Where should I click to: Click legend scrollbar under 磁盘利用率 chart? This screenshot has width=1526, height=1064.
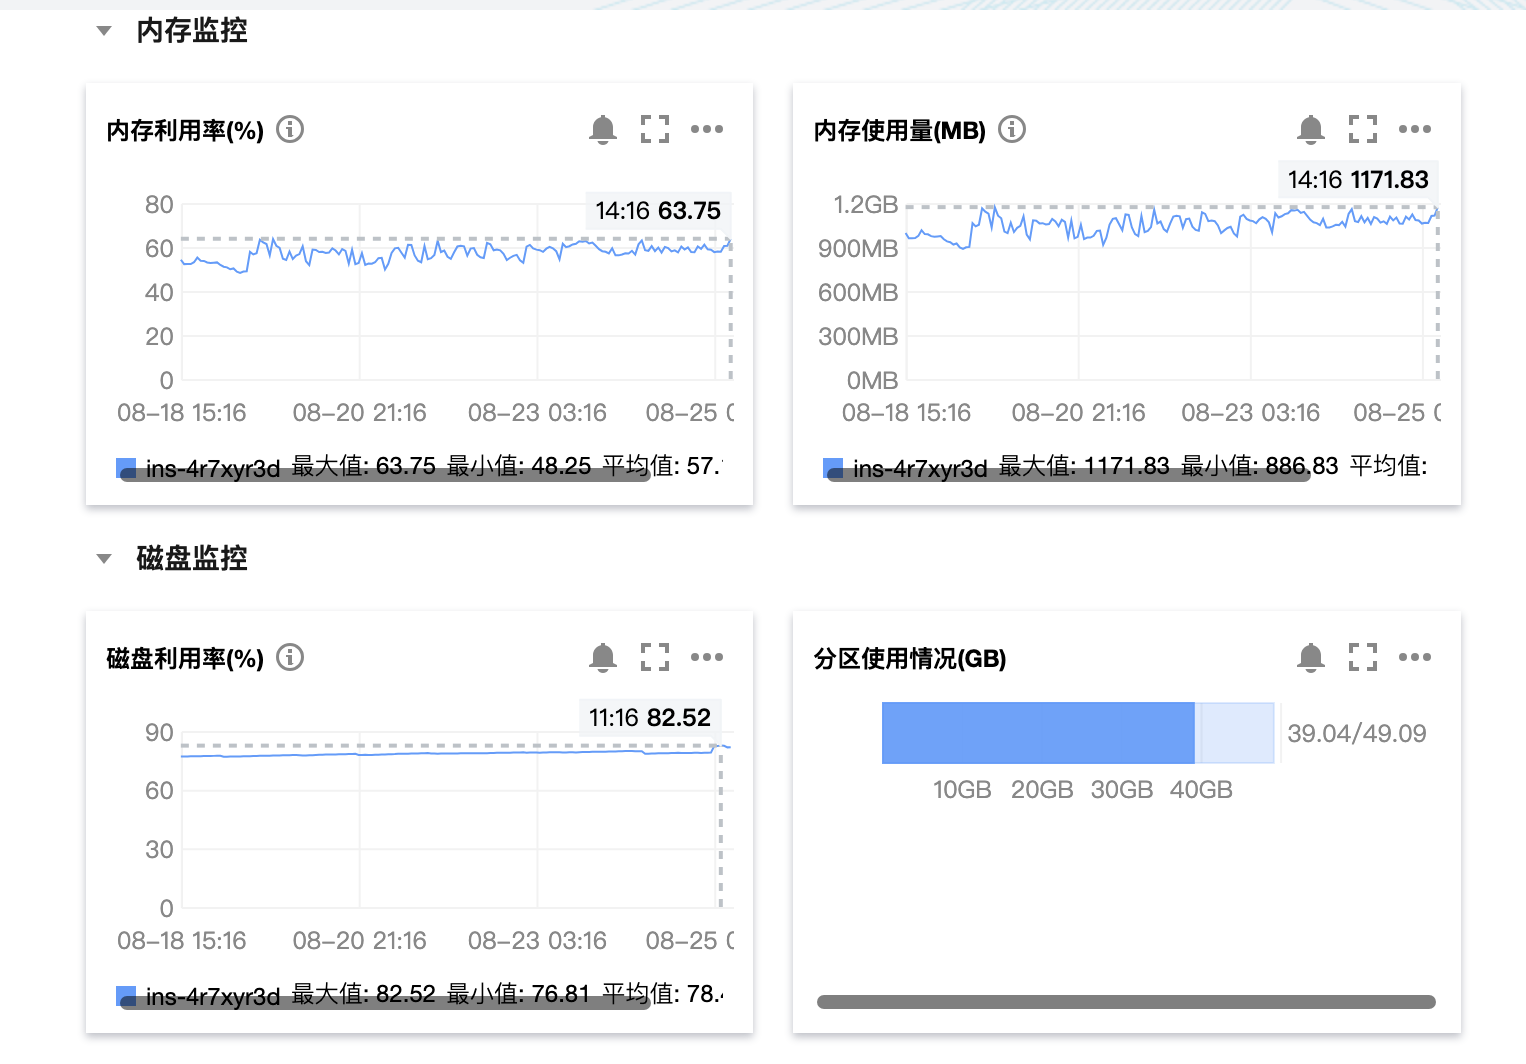[x=385, y=1003]
